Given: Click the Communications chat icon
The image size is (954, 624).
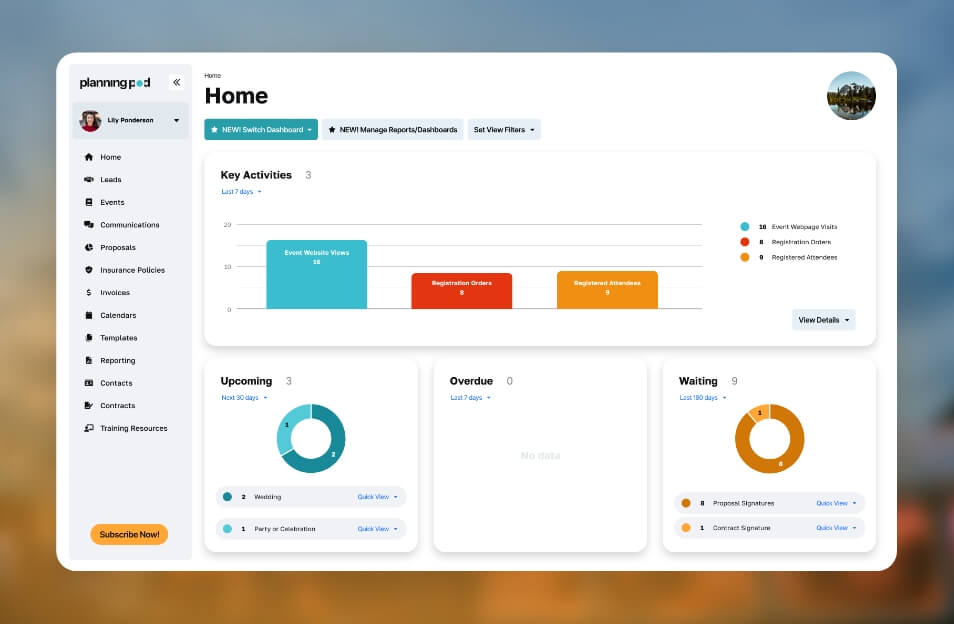Looking at the screenshot, I should [89, 224].
